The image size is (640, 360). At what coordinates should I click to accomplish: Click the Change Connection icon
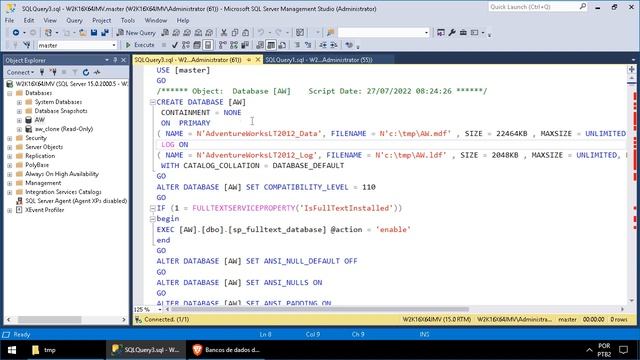pos(27,45)
